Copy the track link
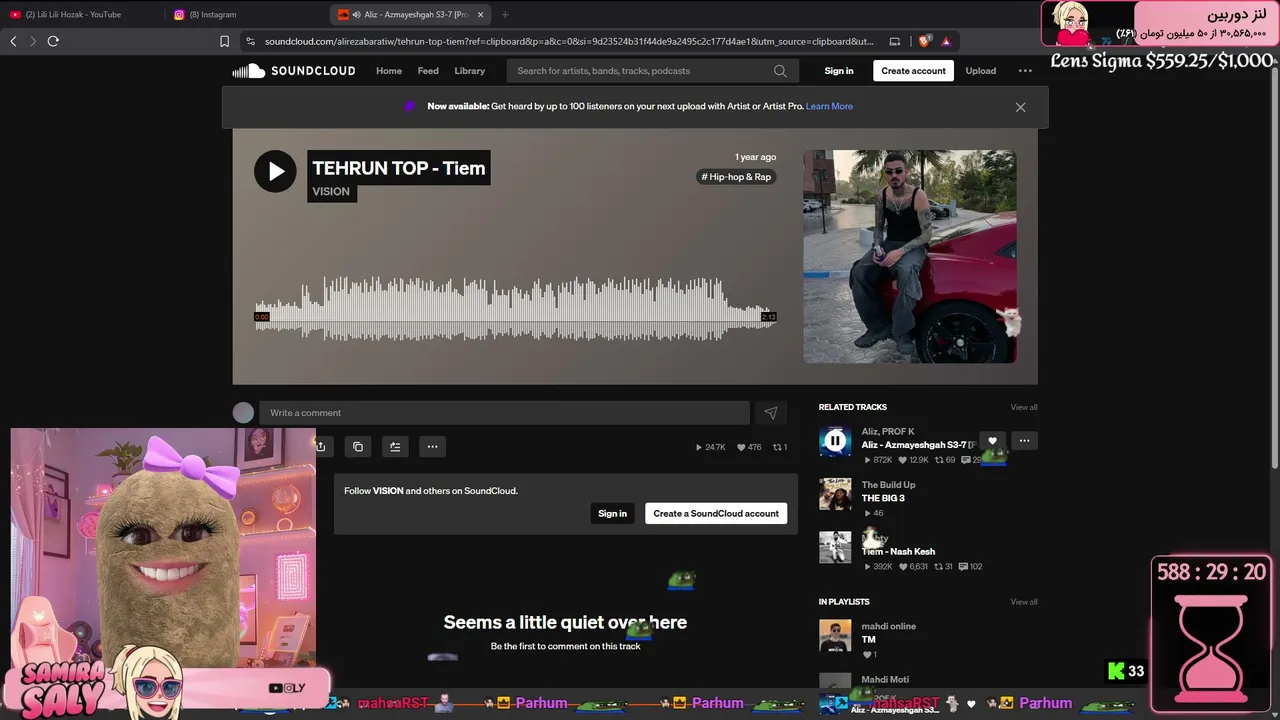The image size is (1280, 720). [x=358, y=447]
